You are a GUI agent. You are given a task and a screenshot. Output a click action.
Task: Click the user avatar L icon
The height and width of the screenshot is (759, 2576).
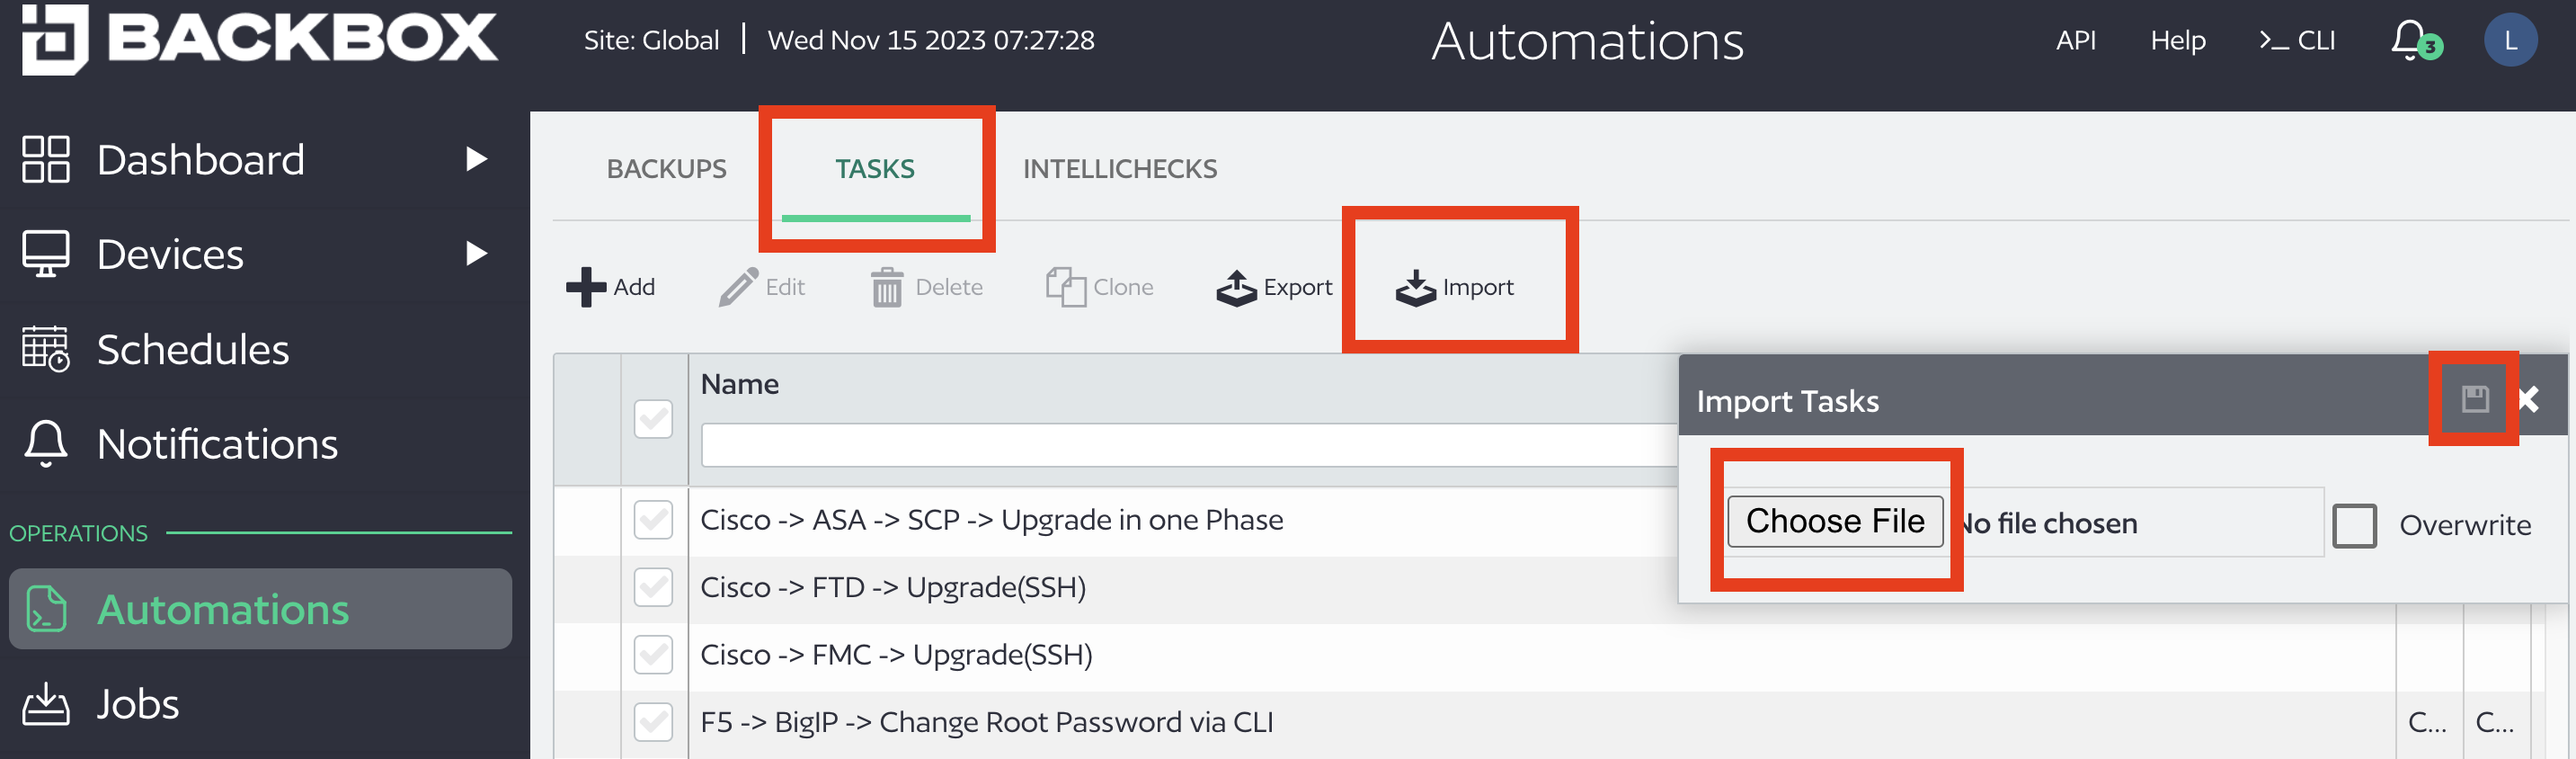[2509, 41]
